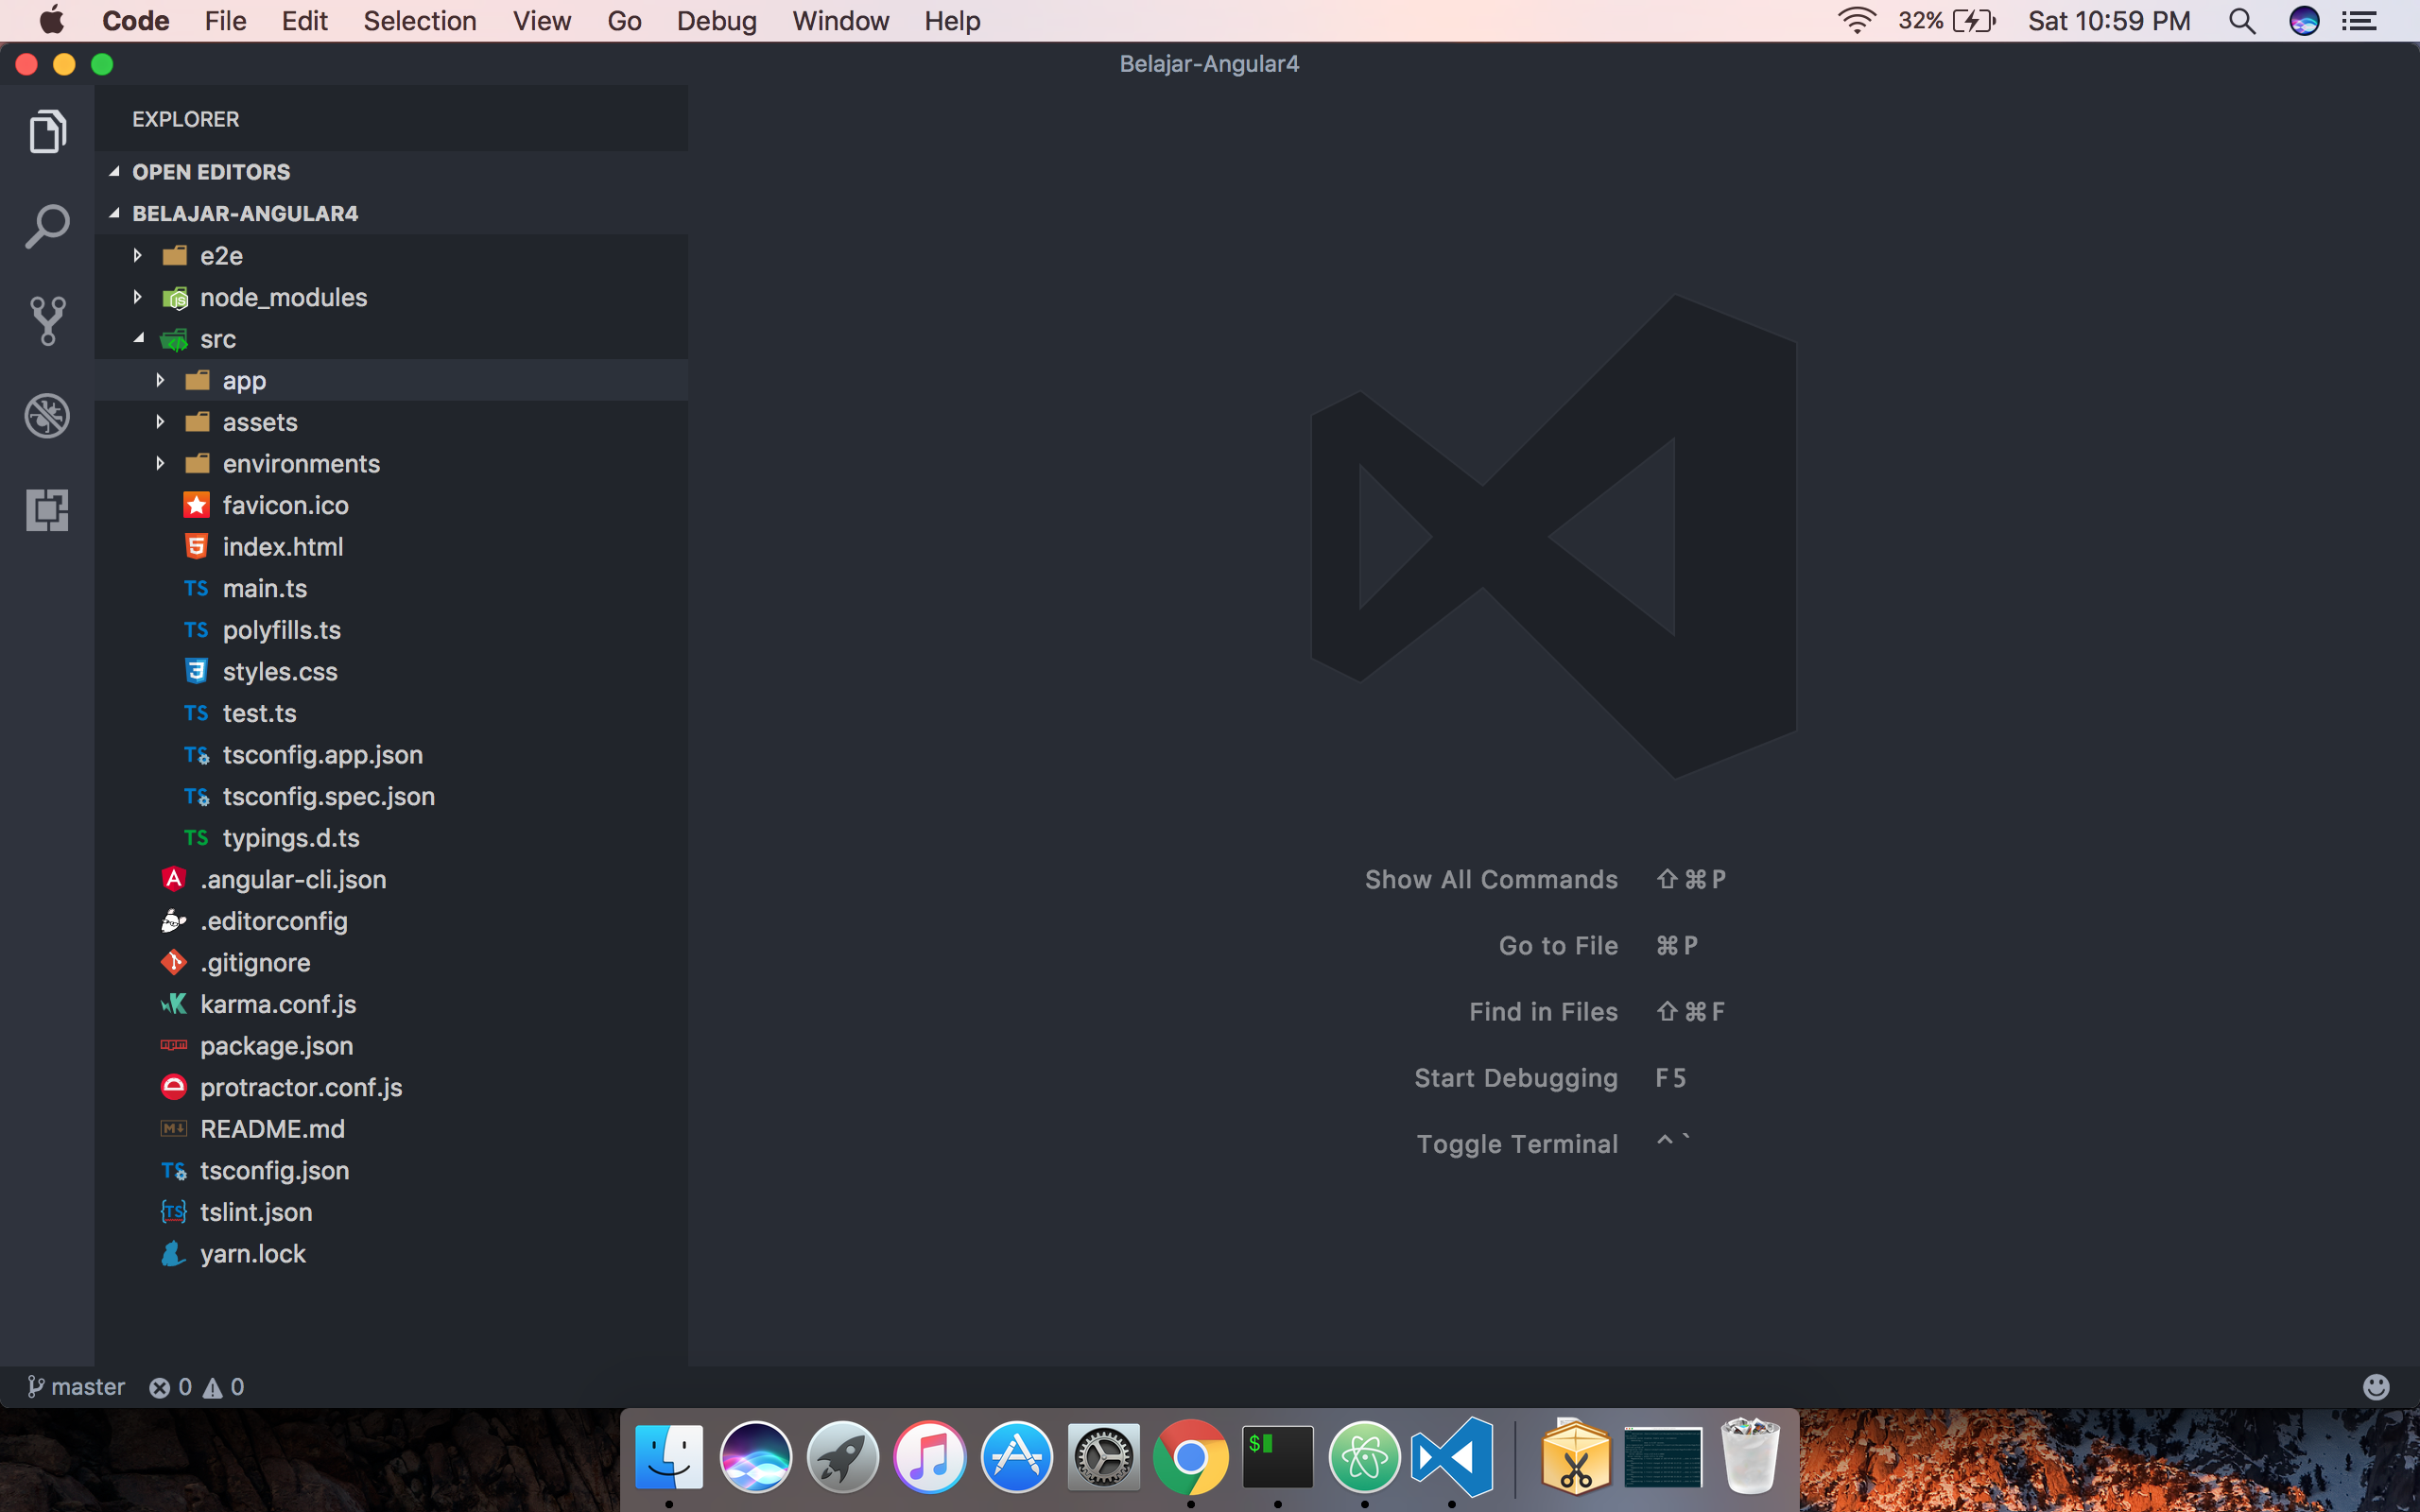Collapse the BELAJAR-ANGULAR4 project section

click(x=391, y=213)
